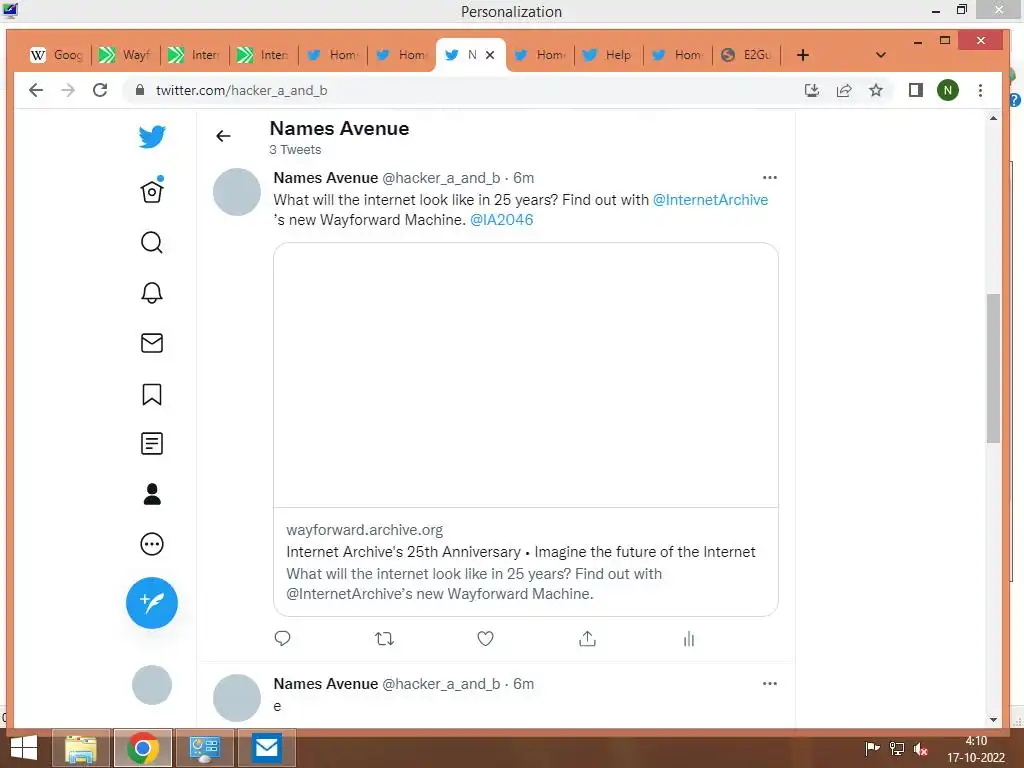The image size is (1024, 768).
Task: Open Lists icon in sidebar
Action: click(x=152, y=444)
